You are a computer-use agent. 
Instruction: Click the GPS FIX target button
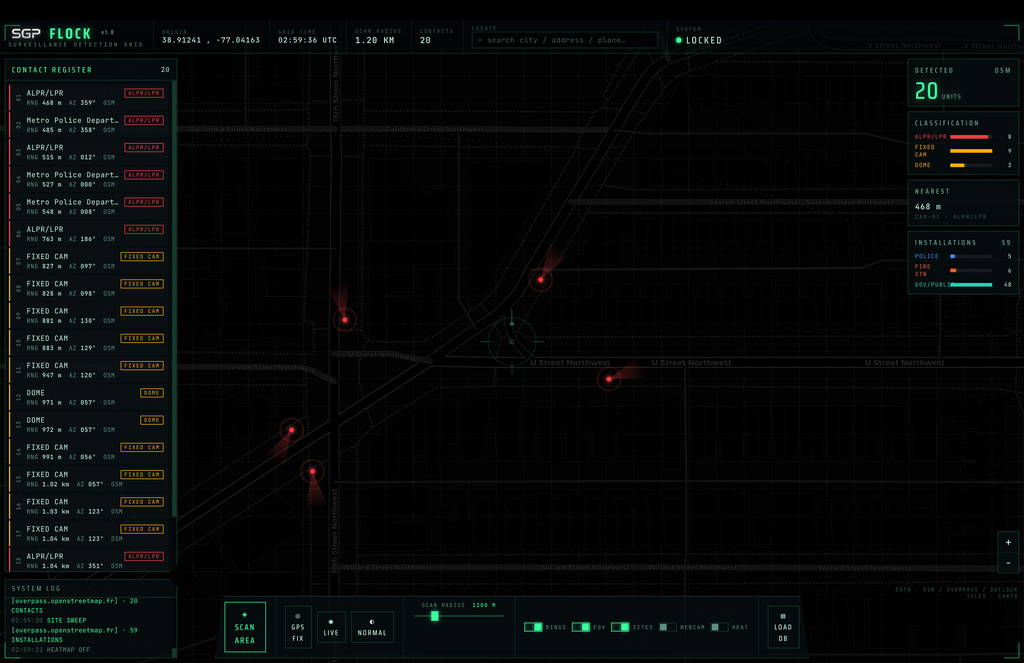click(298, 627)
